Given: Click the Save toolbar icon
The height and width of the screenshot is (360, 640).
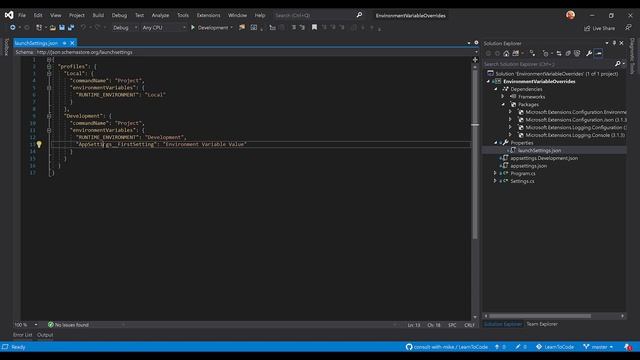Looking at the screenshot, I should point(62,28).
